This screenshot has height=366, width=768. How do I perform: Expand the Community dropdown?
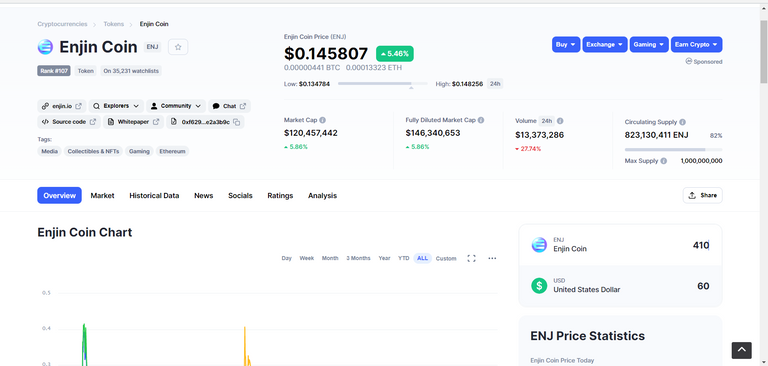pyautogui.click(x=176, y=106)
